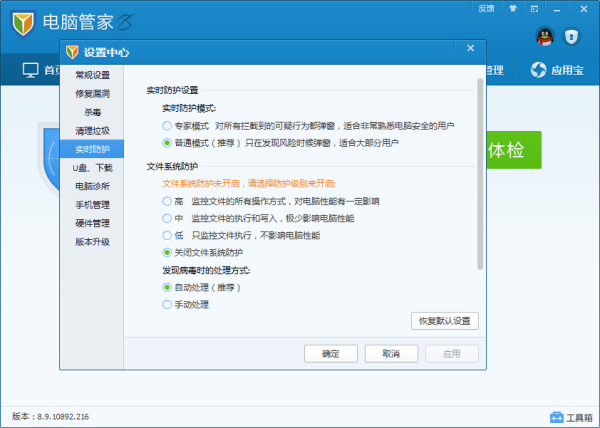Select the 手机管理 tab
This screenshot has height=428, width=600.
click(92, 205)
